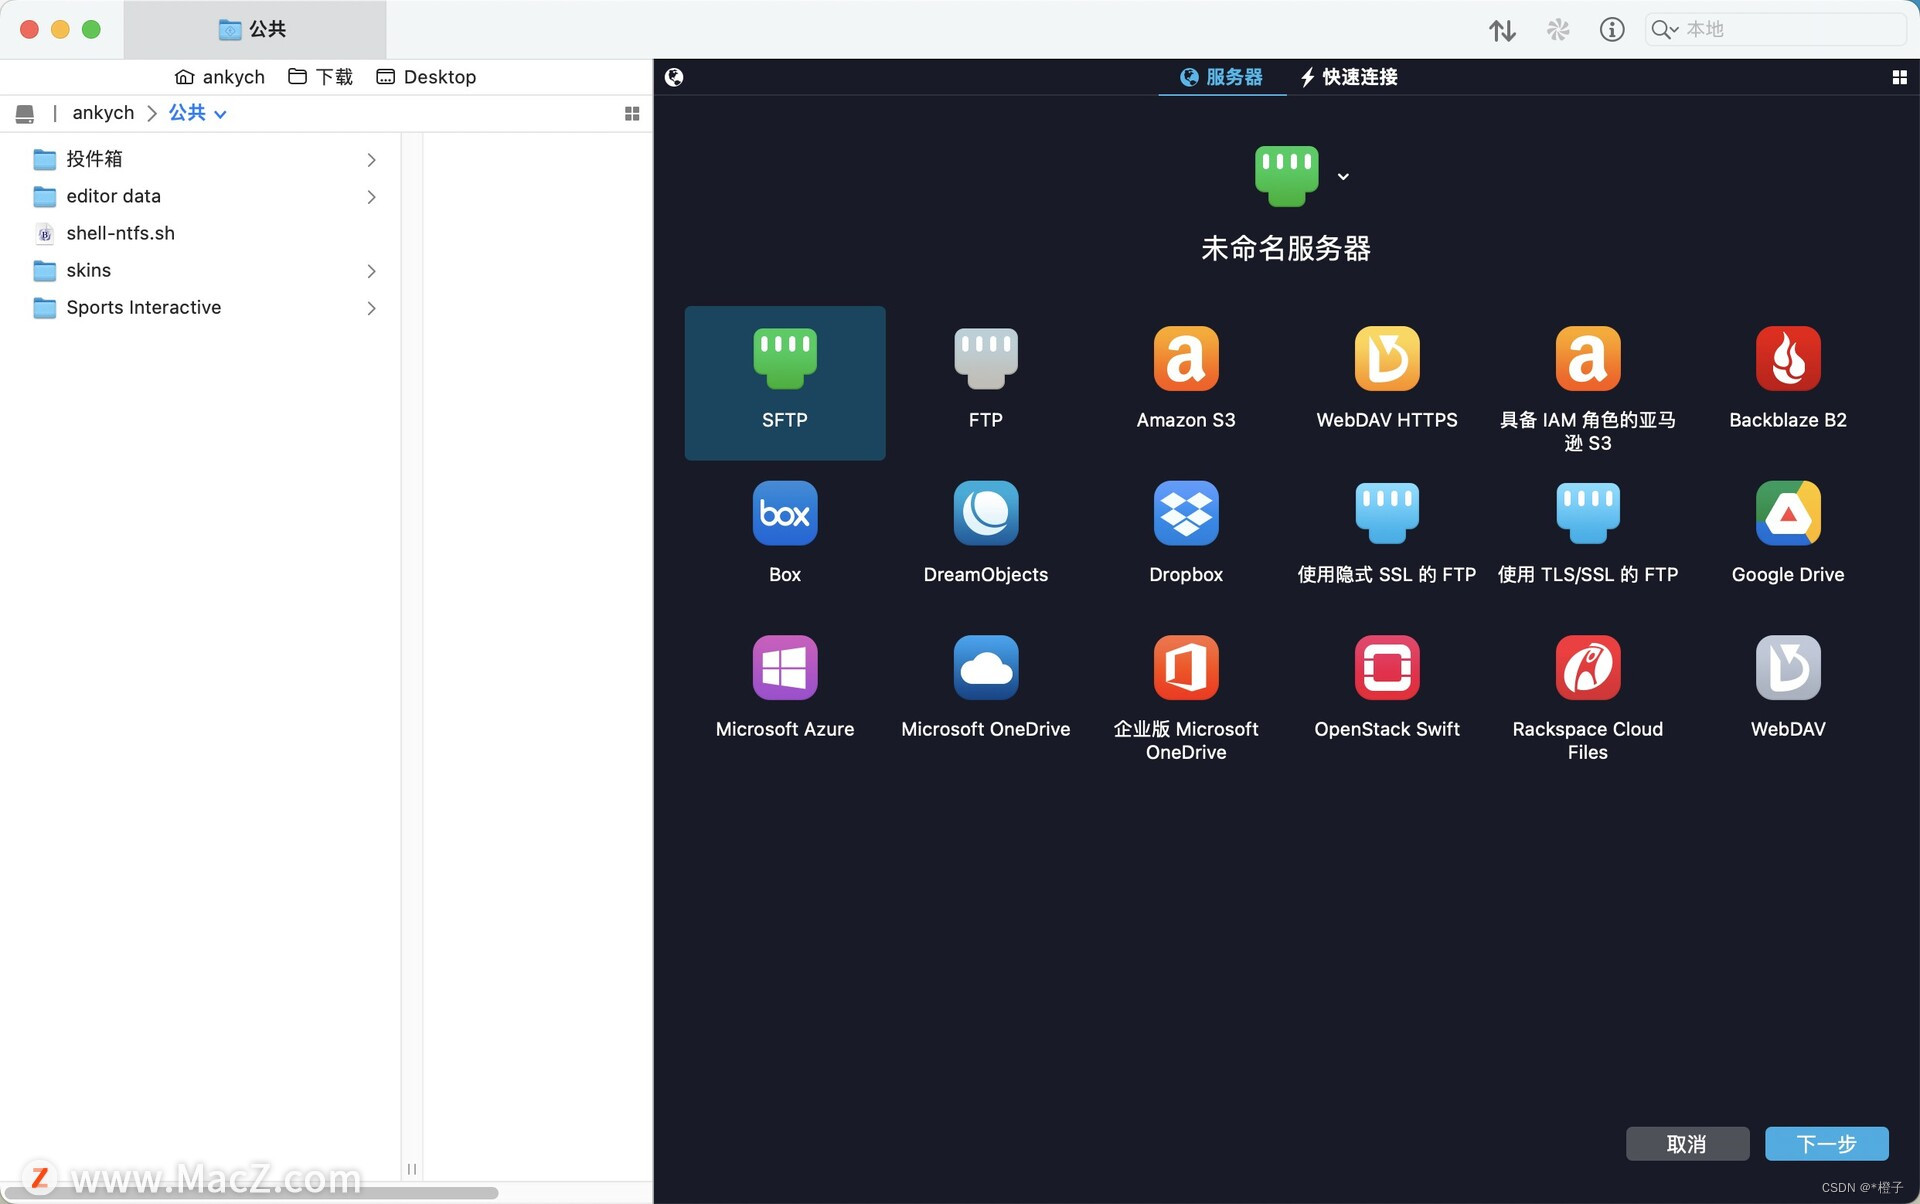Click the 未命名服务器 name title
The height and width of the screenshot is (1204, 1920).
coord(1285,248)
